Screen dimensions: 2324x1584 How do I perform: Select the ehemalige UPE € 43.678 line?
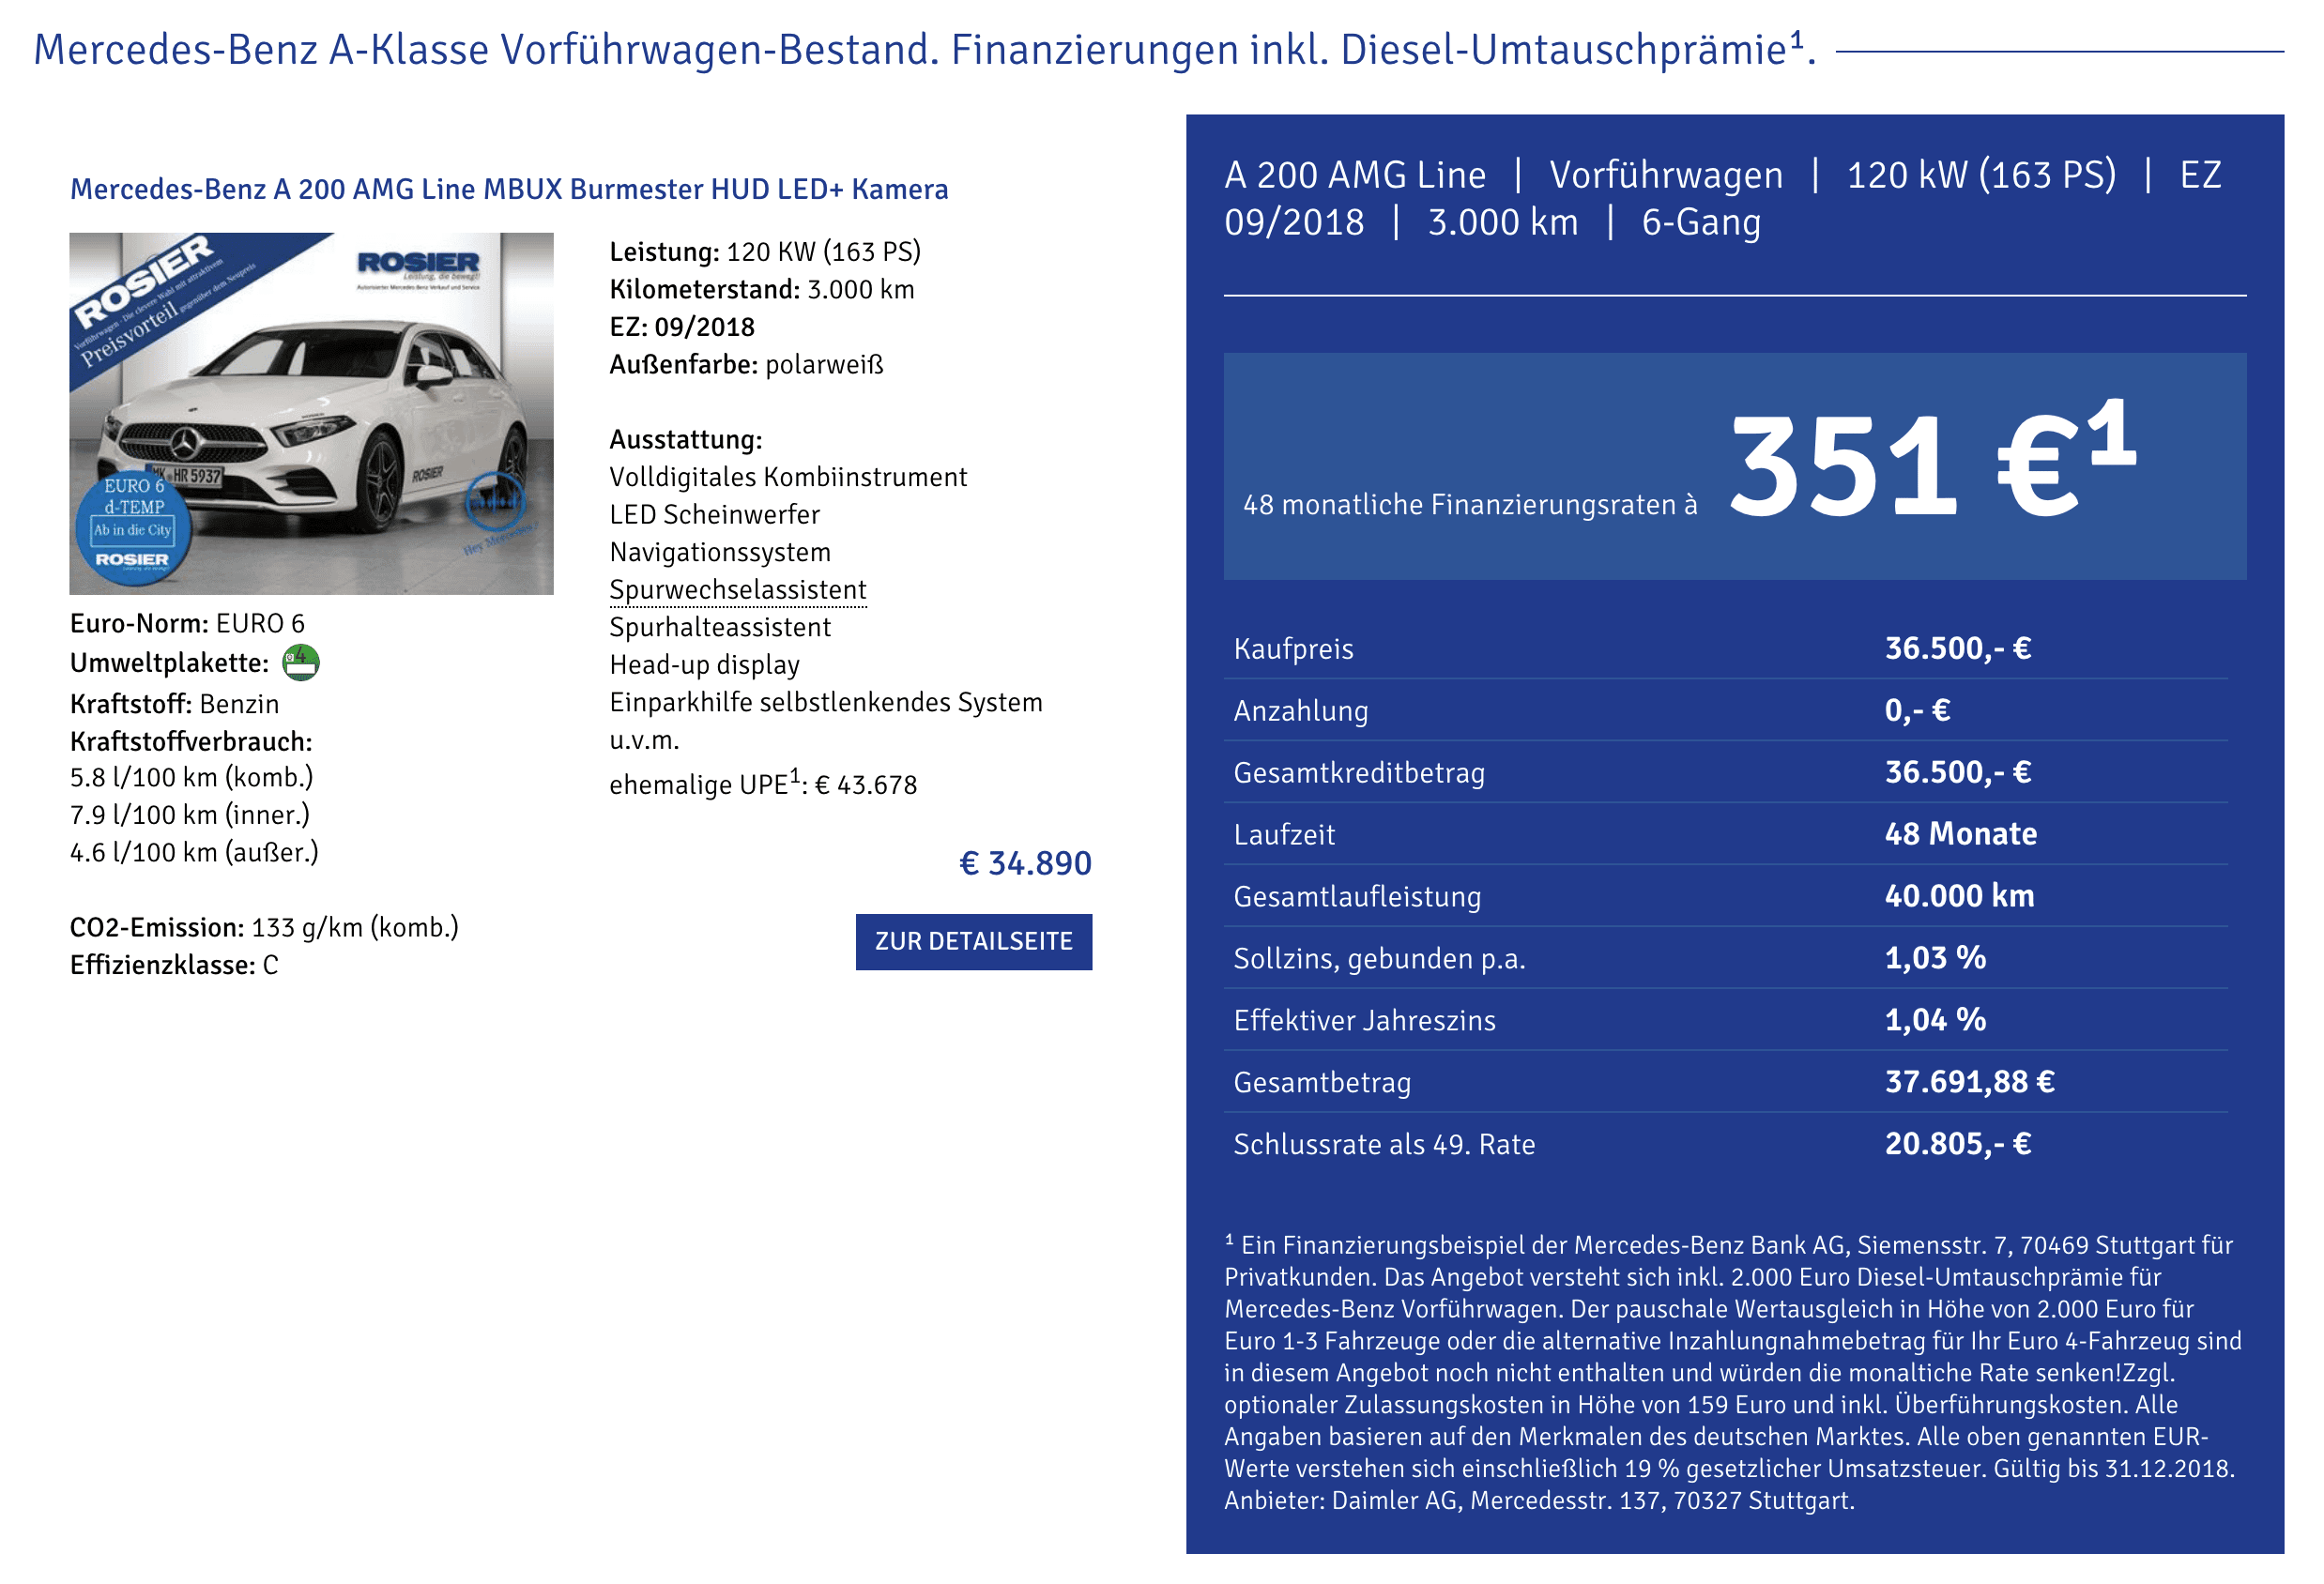pyautogui.click(x=763, y=783)
